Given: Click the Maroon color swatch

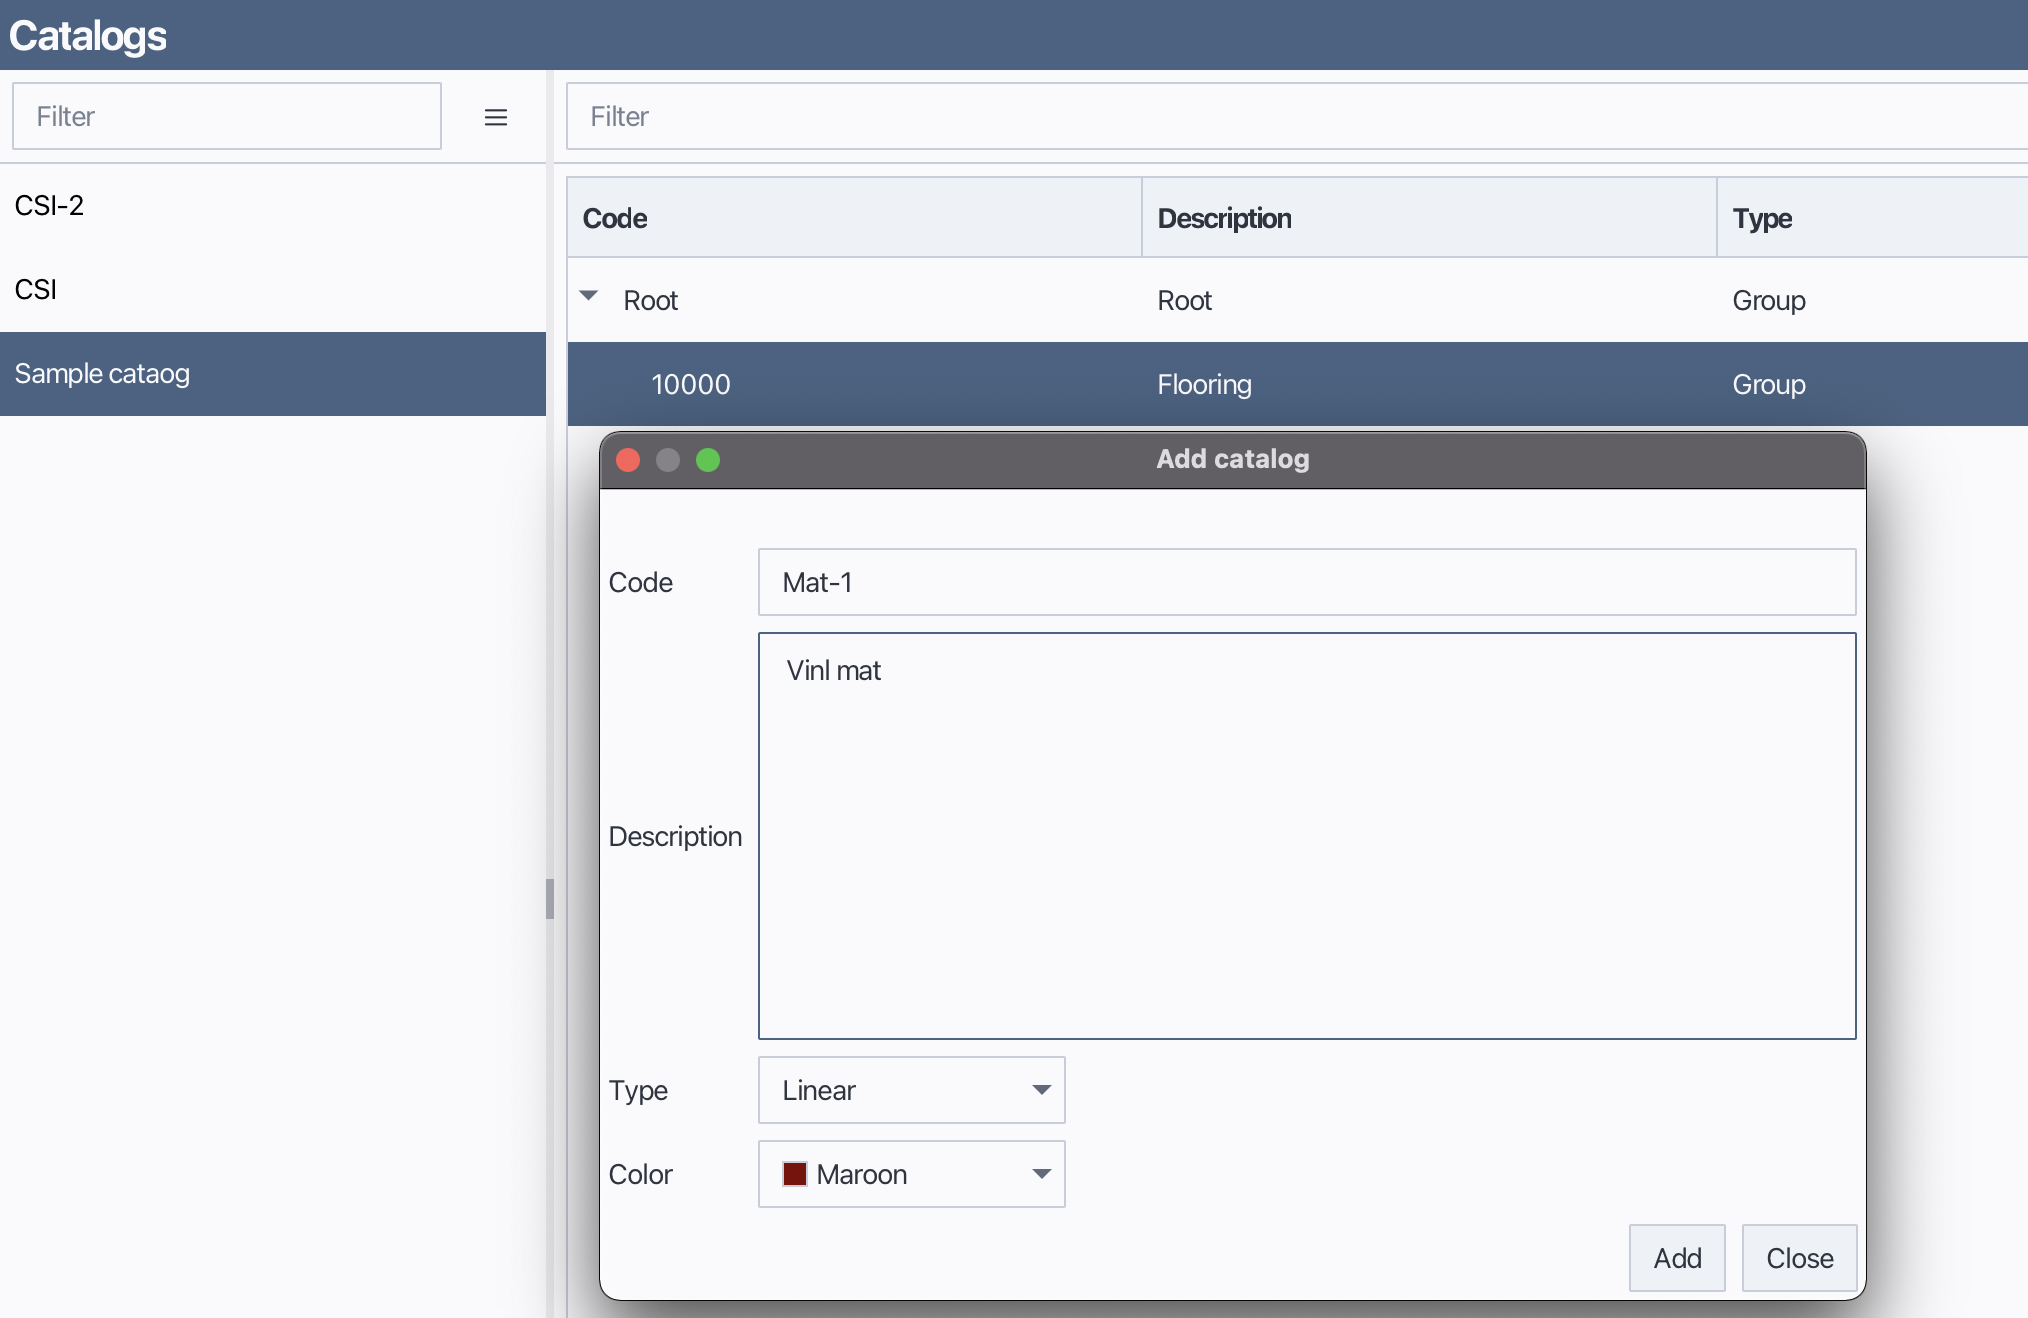Looking at the screenshot, I should [795, 1174].
